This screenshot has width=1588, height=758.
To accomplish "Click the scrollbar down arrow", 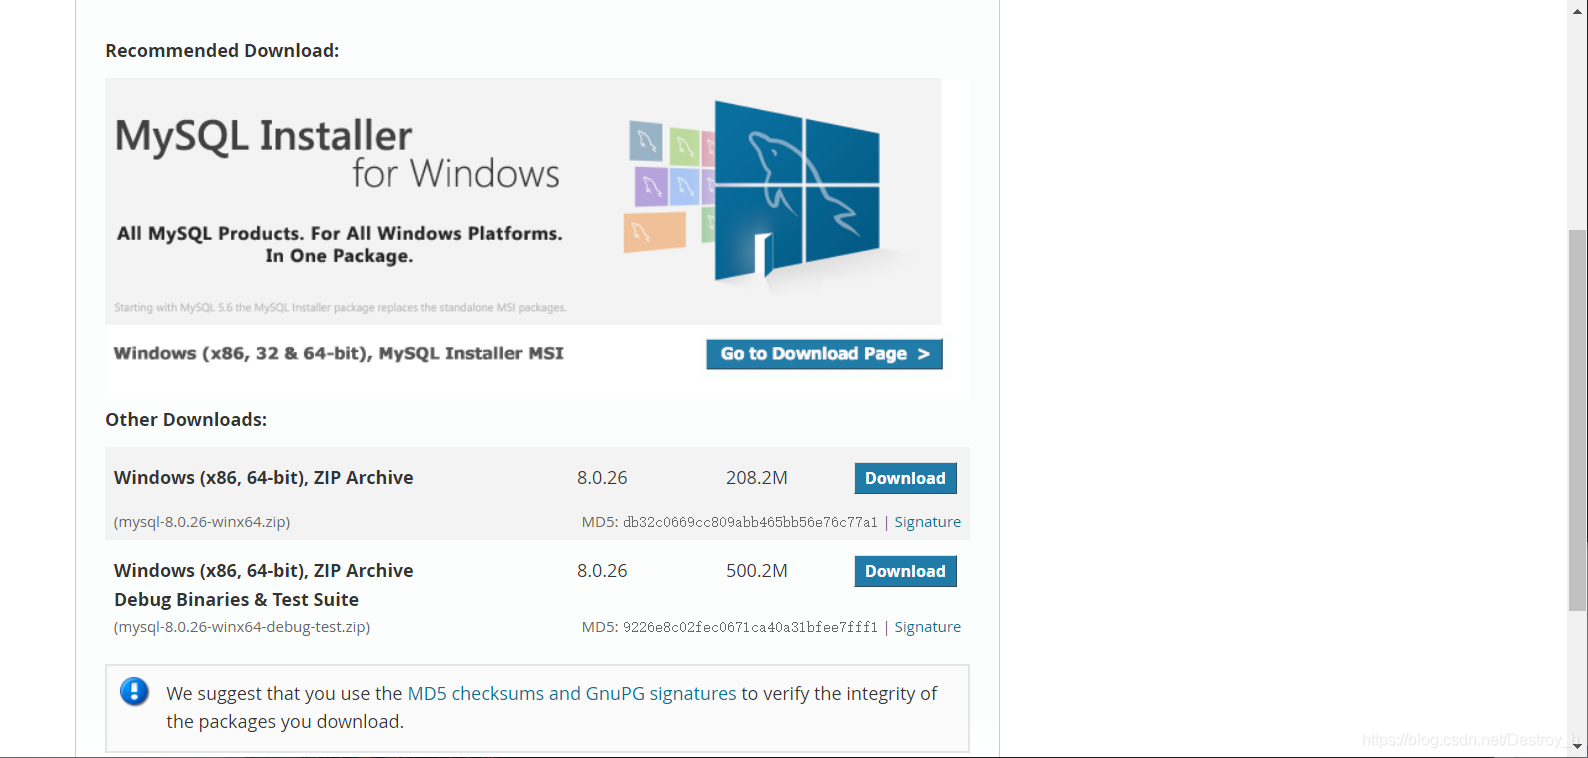I will 1577,746.
